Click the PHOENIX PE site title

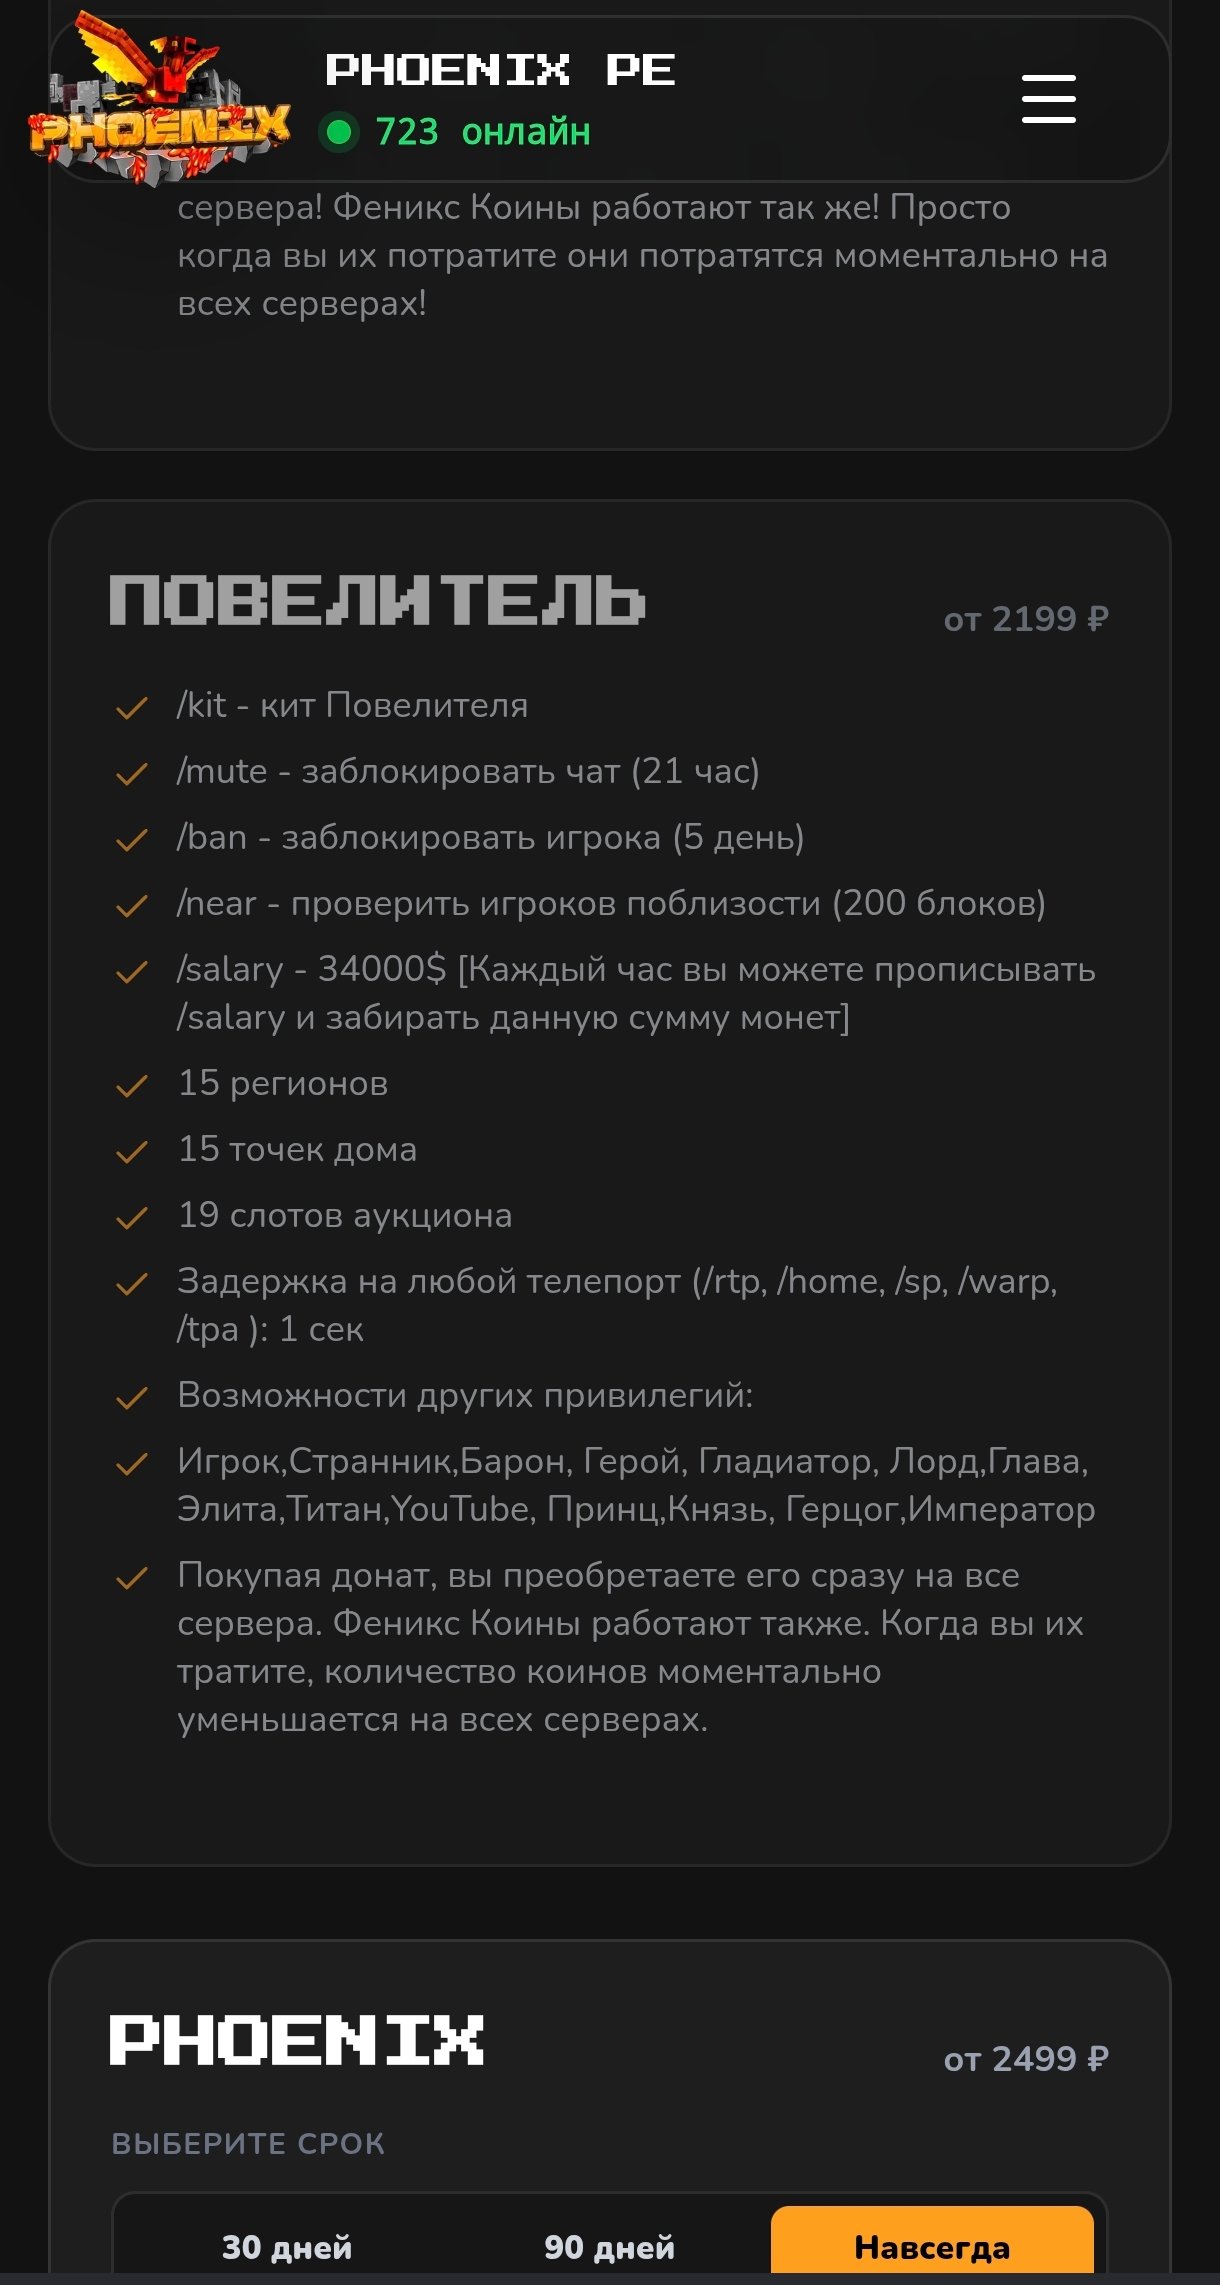click(500, 70)
